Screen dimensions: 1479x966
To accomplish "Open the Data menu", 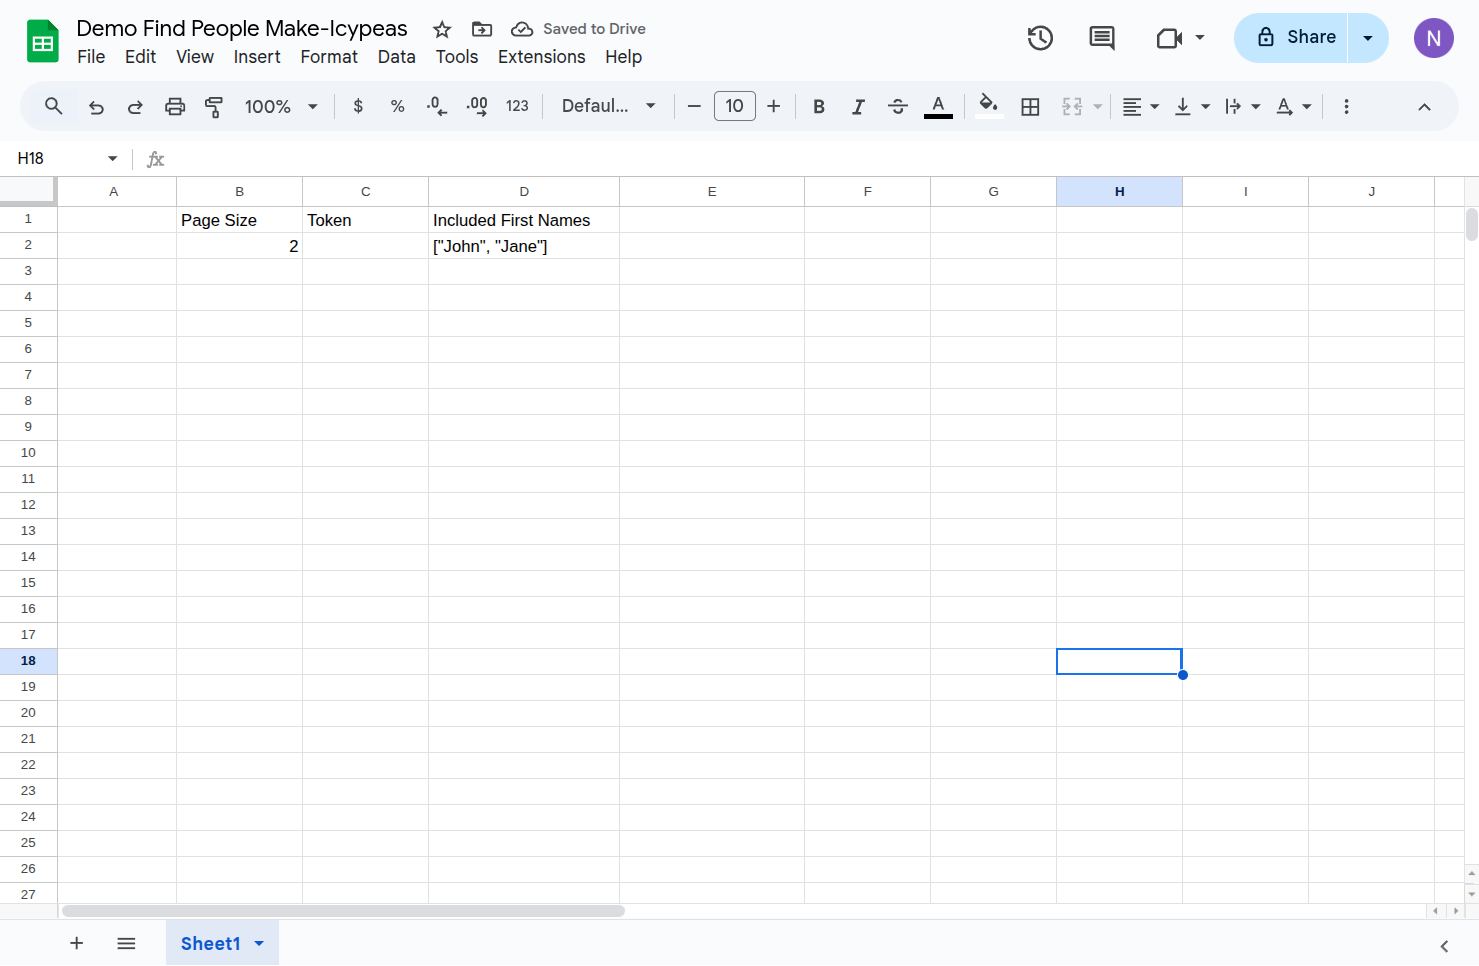I will (396, 57).
